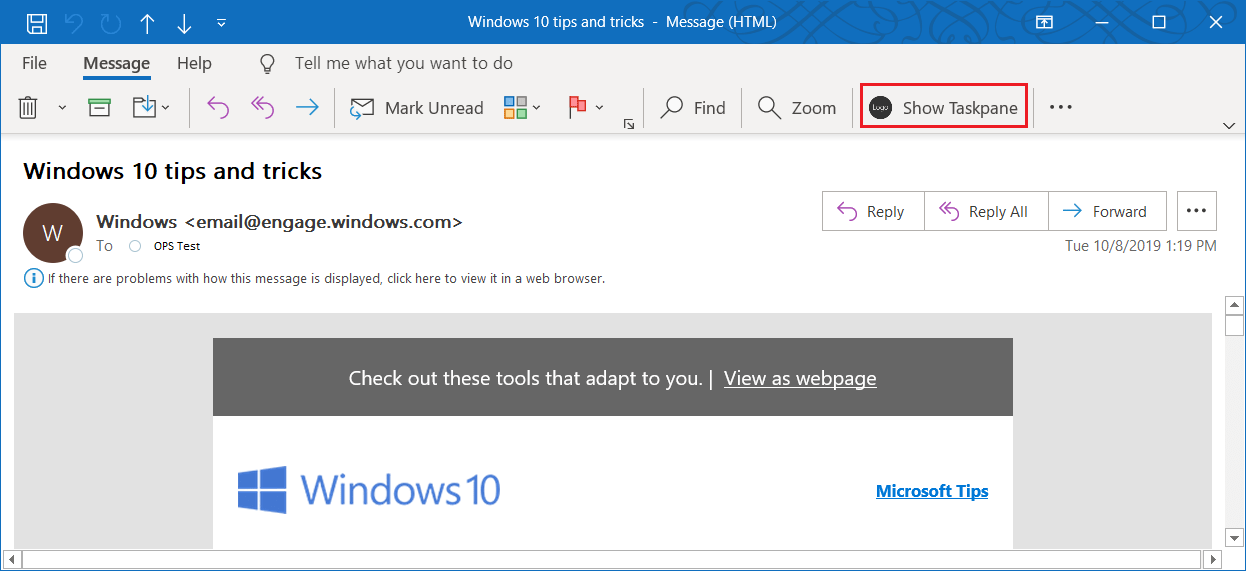Click the sender address email@engage.windows.com

[x=323, y=222]
